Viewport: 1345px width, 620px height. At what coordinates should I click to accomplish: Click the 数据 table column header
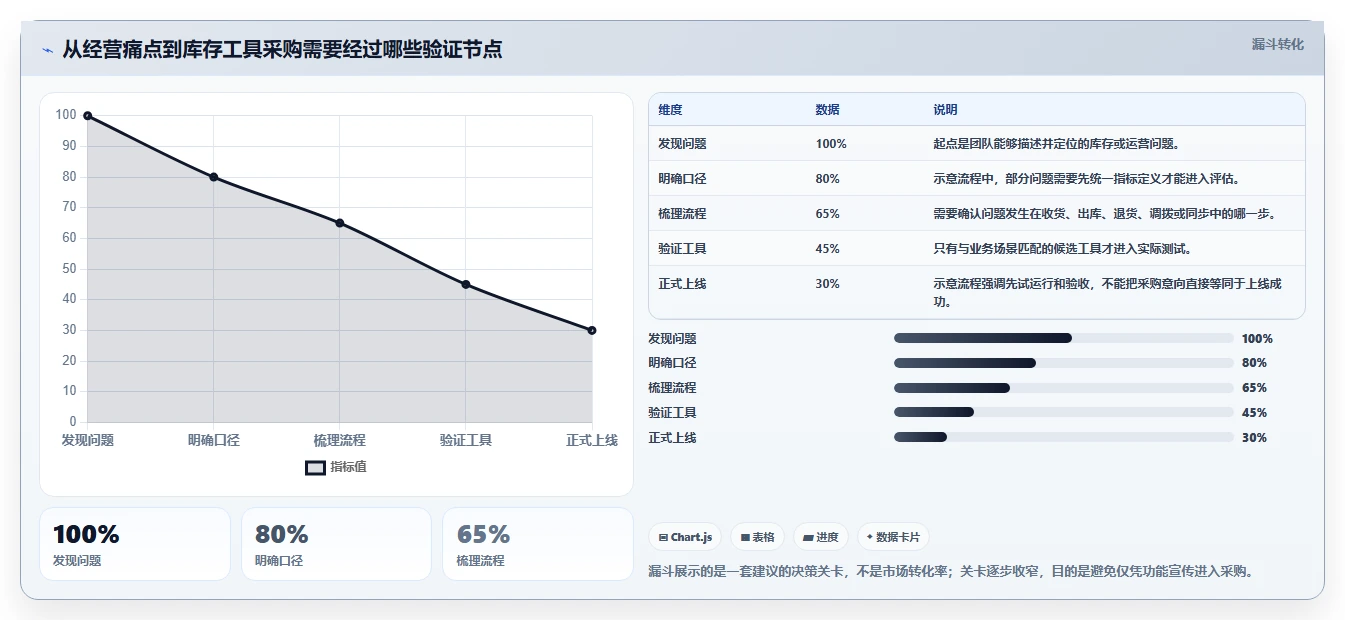(827, 110)
